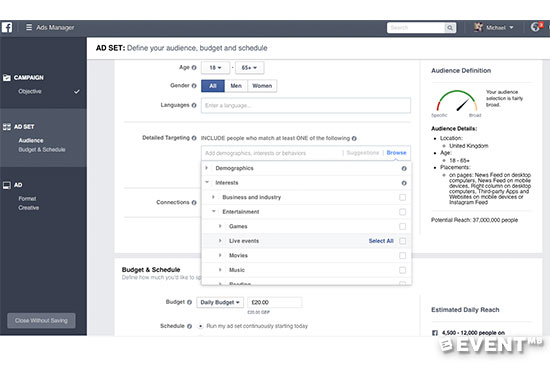Go to Audience section in sidebar
Viewport: 550px width, 365px height.
pyautogui.click(x=31, y=141)
